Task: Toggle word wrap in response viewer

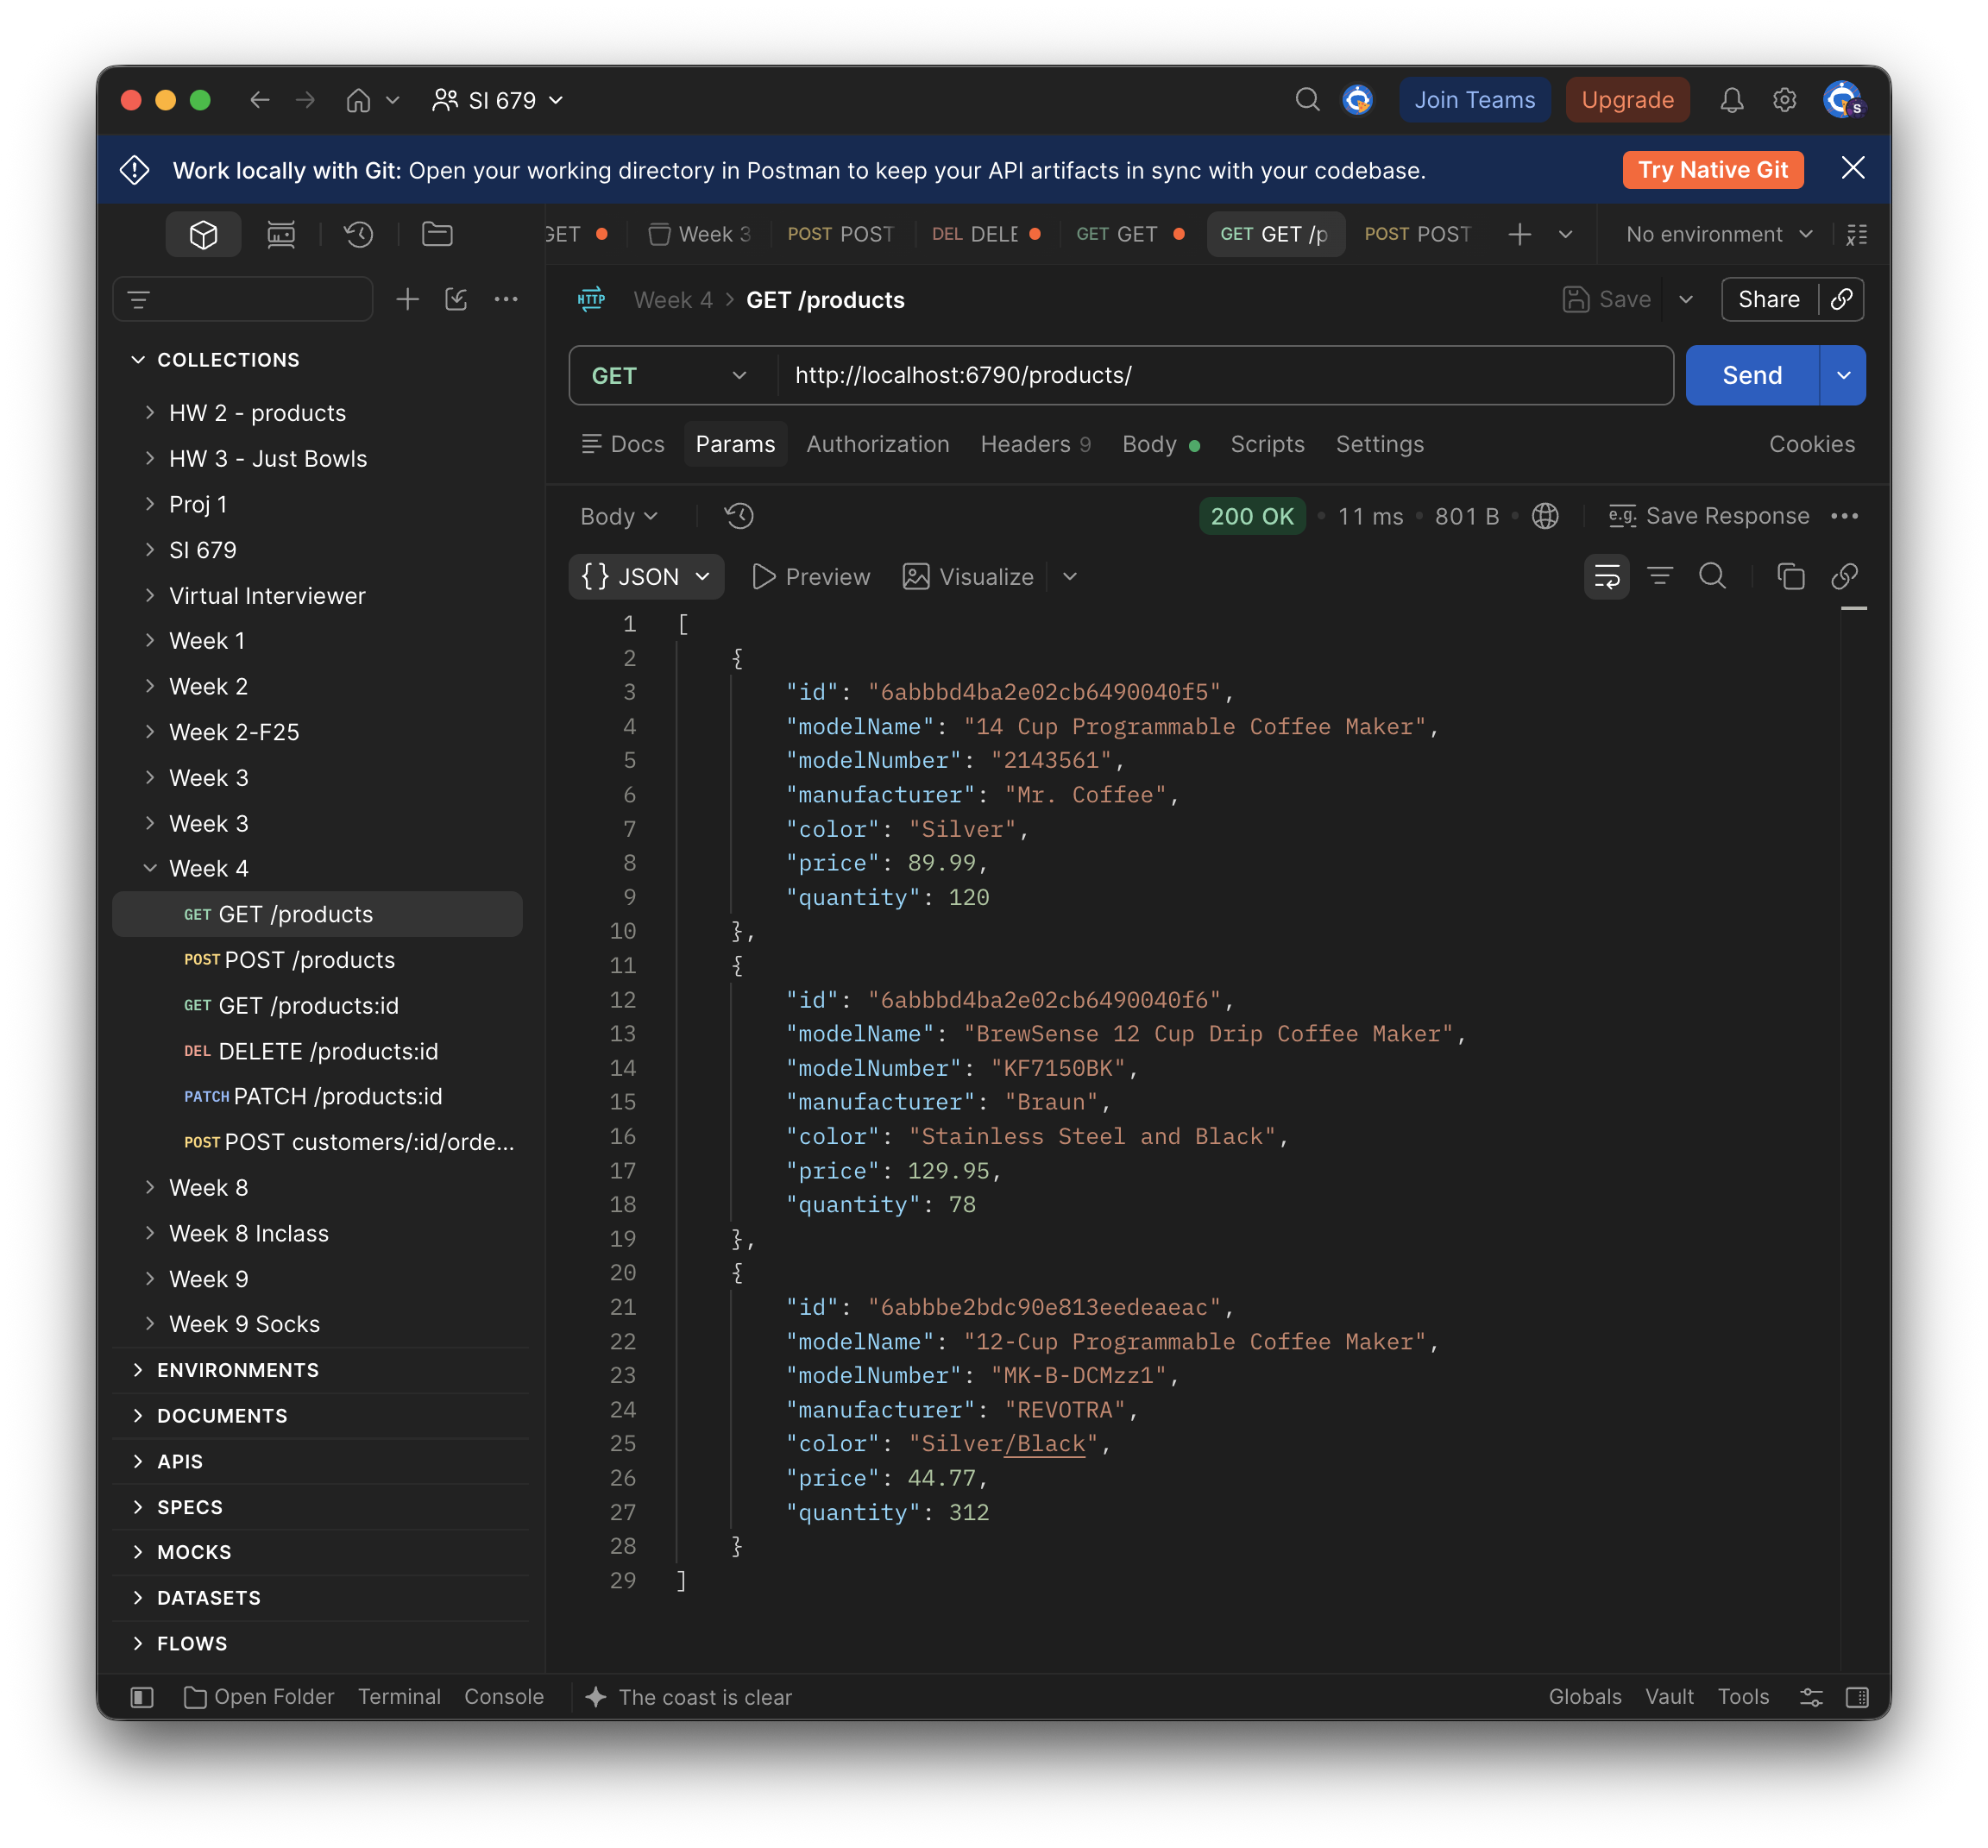Action: coord(1607,577)
